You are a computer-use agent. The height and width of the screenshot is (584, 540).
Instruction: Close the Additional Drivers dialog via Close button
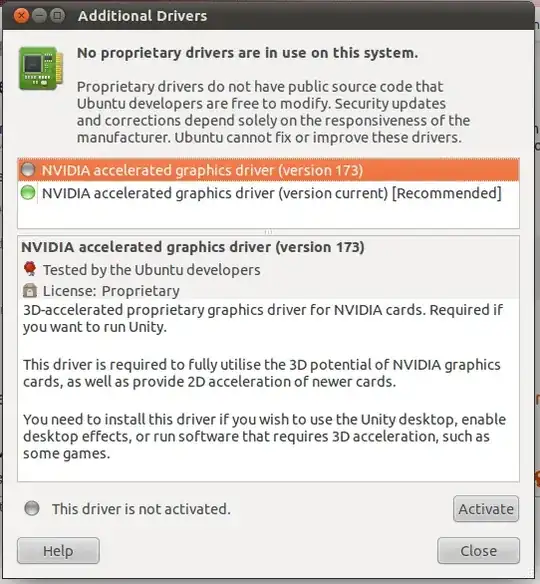[478, 550]
